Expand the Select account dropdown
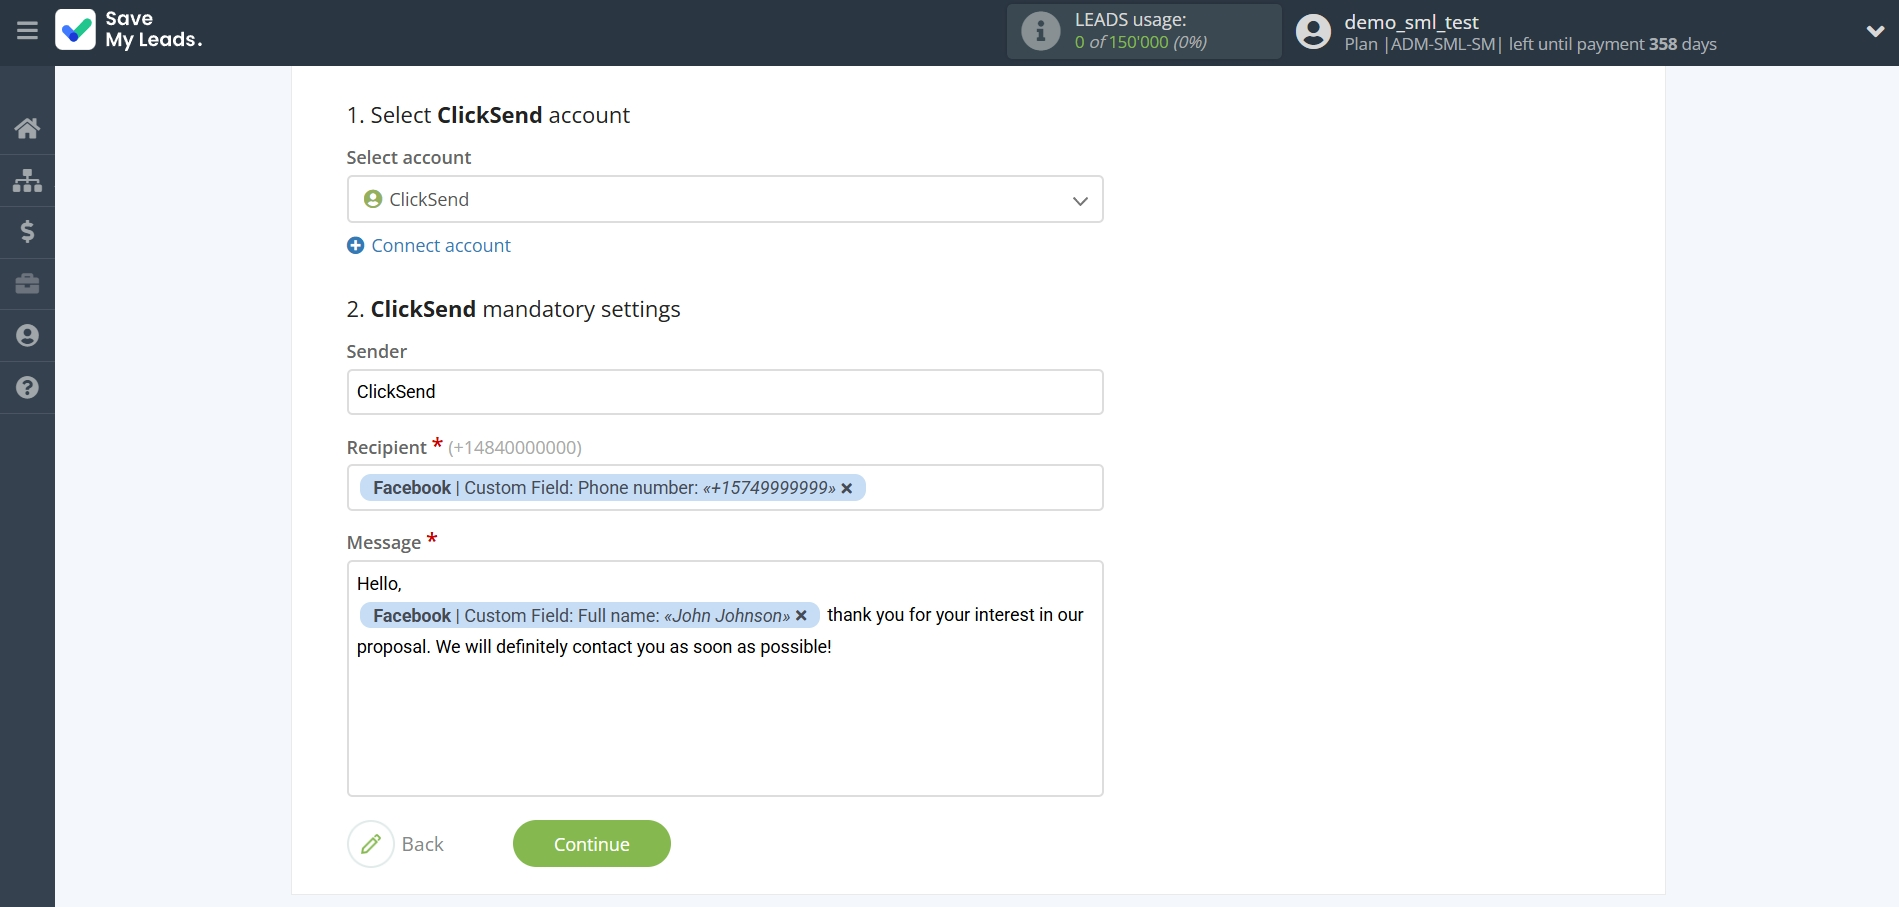This screenshot has height=907, width=1899. pyautogui.click(x=1079, y=200)
